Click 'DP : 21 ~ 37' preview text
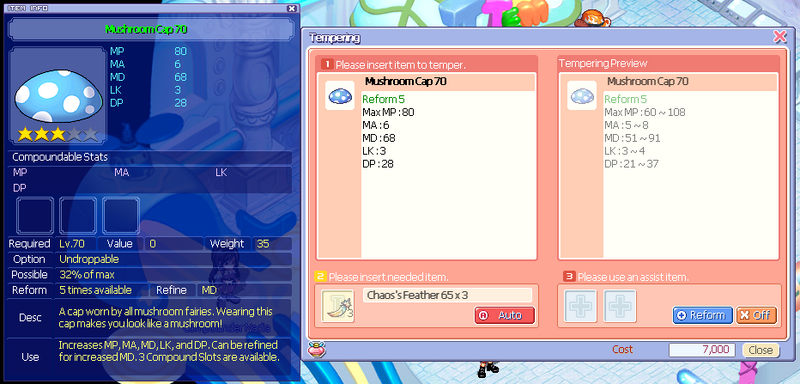 point(632,164)
